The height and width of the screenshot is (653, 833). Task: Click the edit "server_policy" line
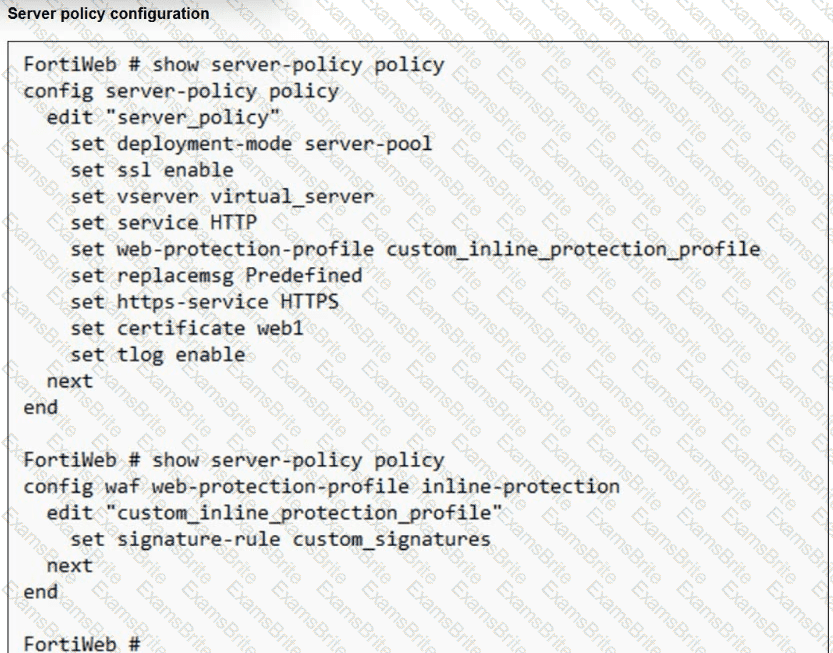tap(163, 117)
